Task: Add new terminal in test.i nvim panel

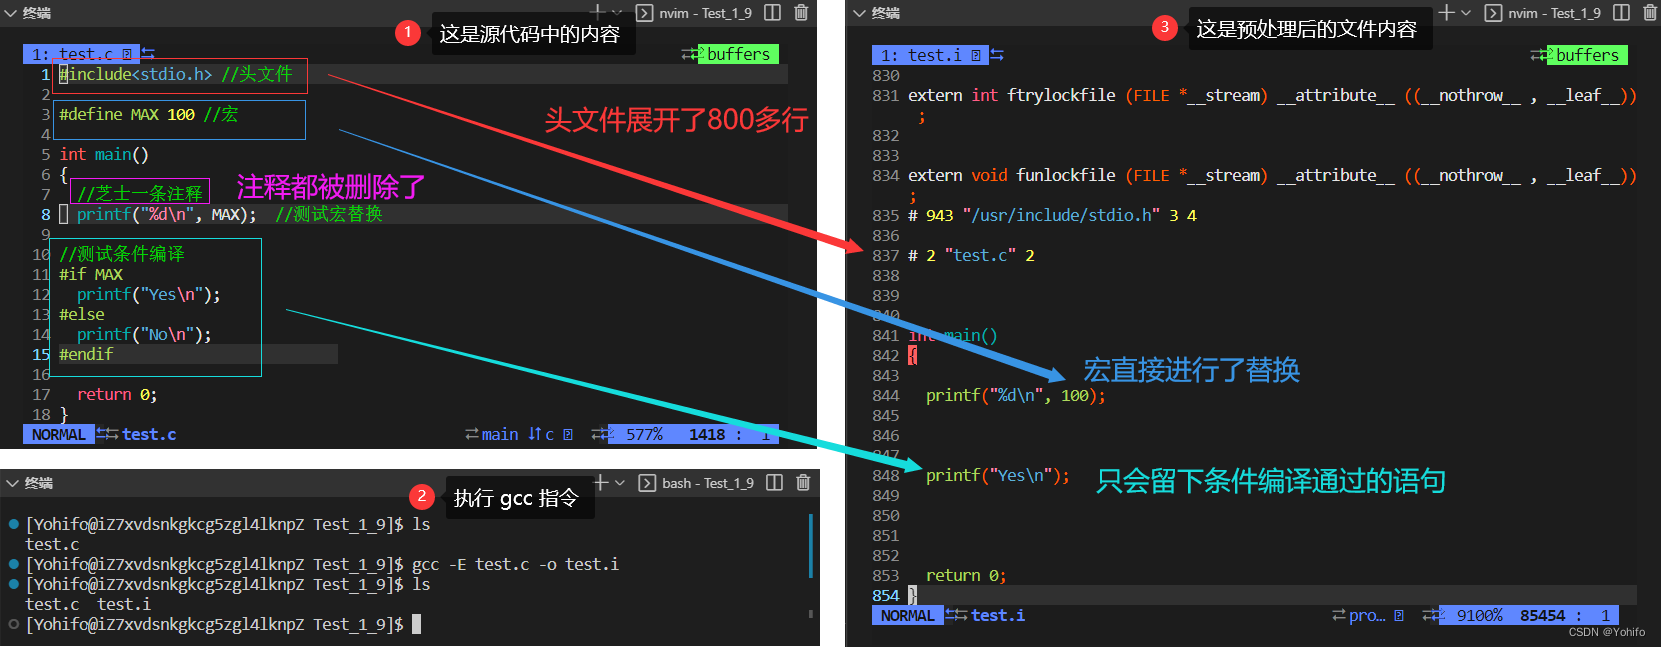Action: [1447, 12]
